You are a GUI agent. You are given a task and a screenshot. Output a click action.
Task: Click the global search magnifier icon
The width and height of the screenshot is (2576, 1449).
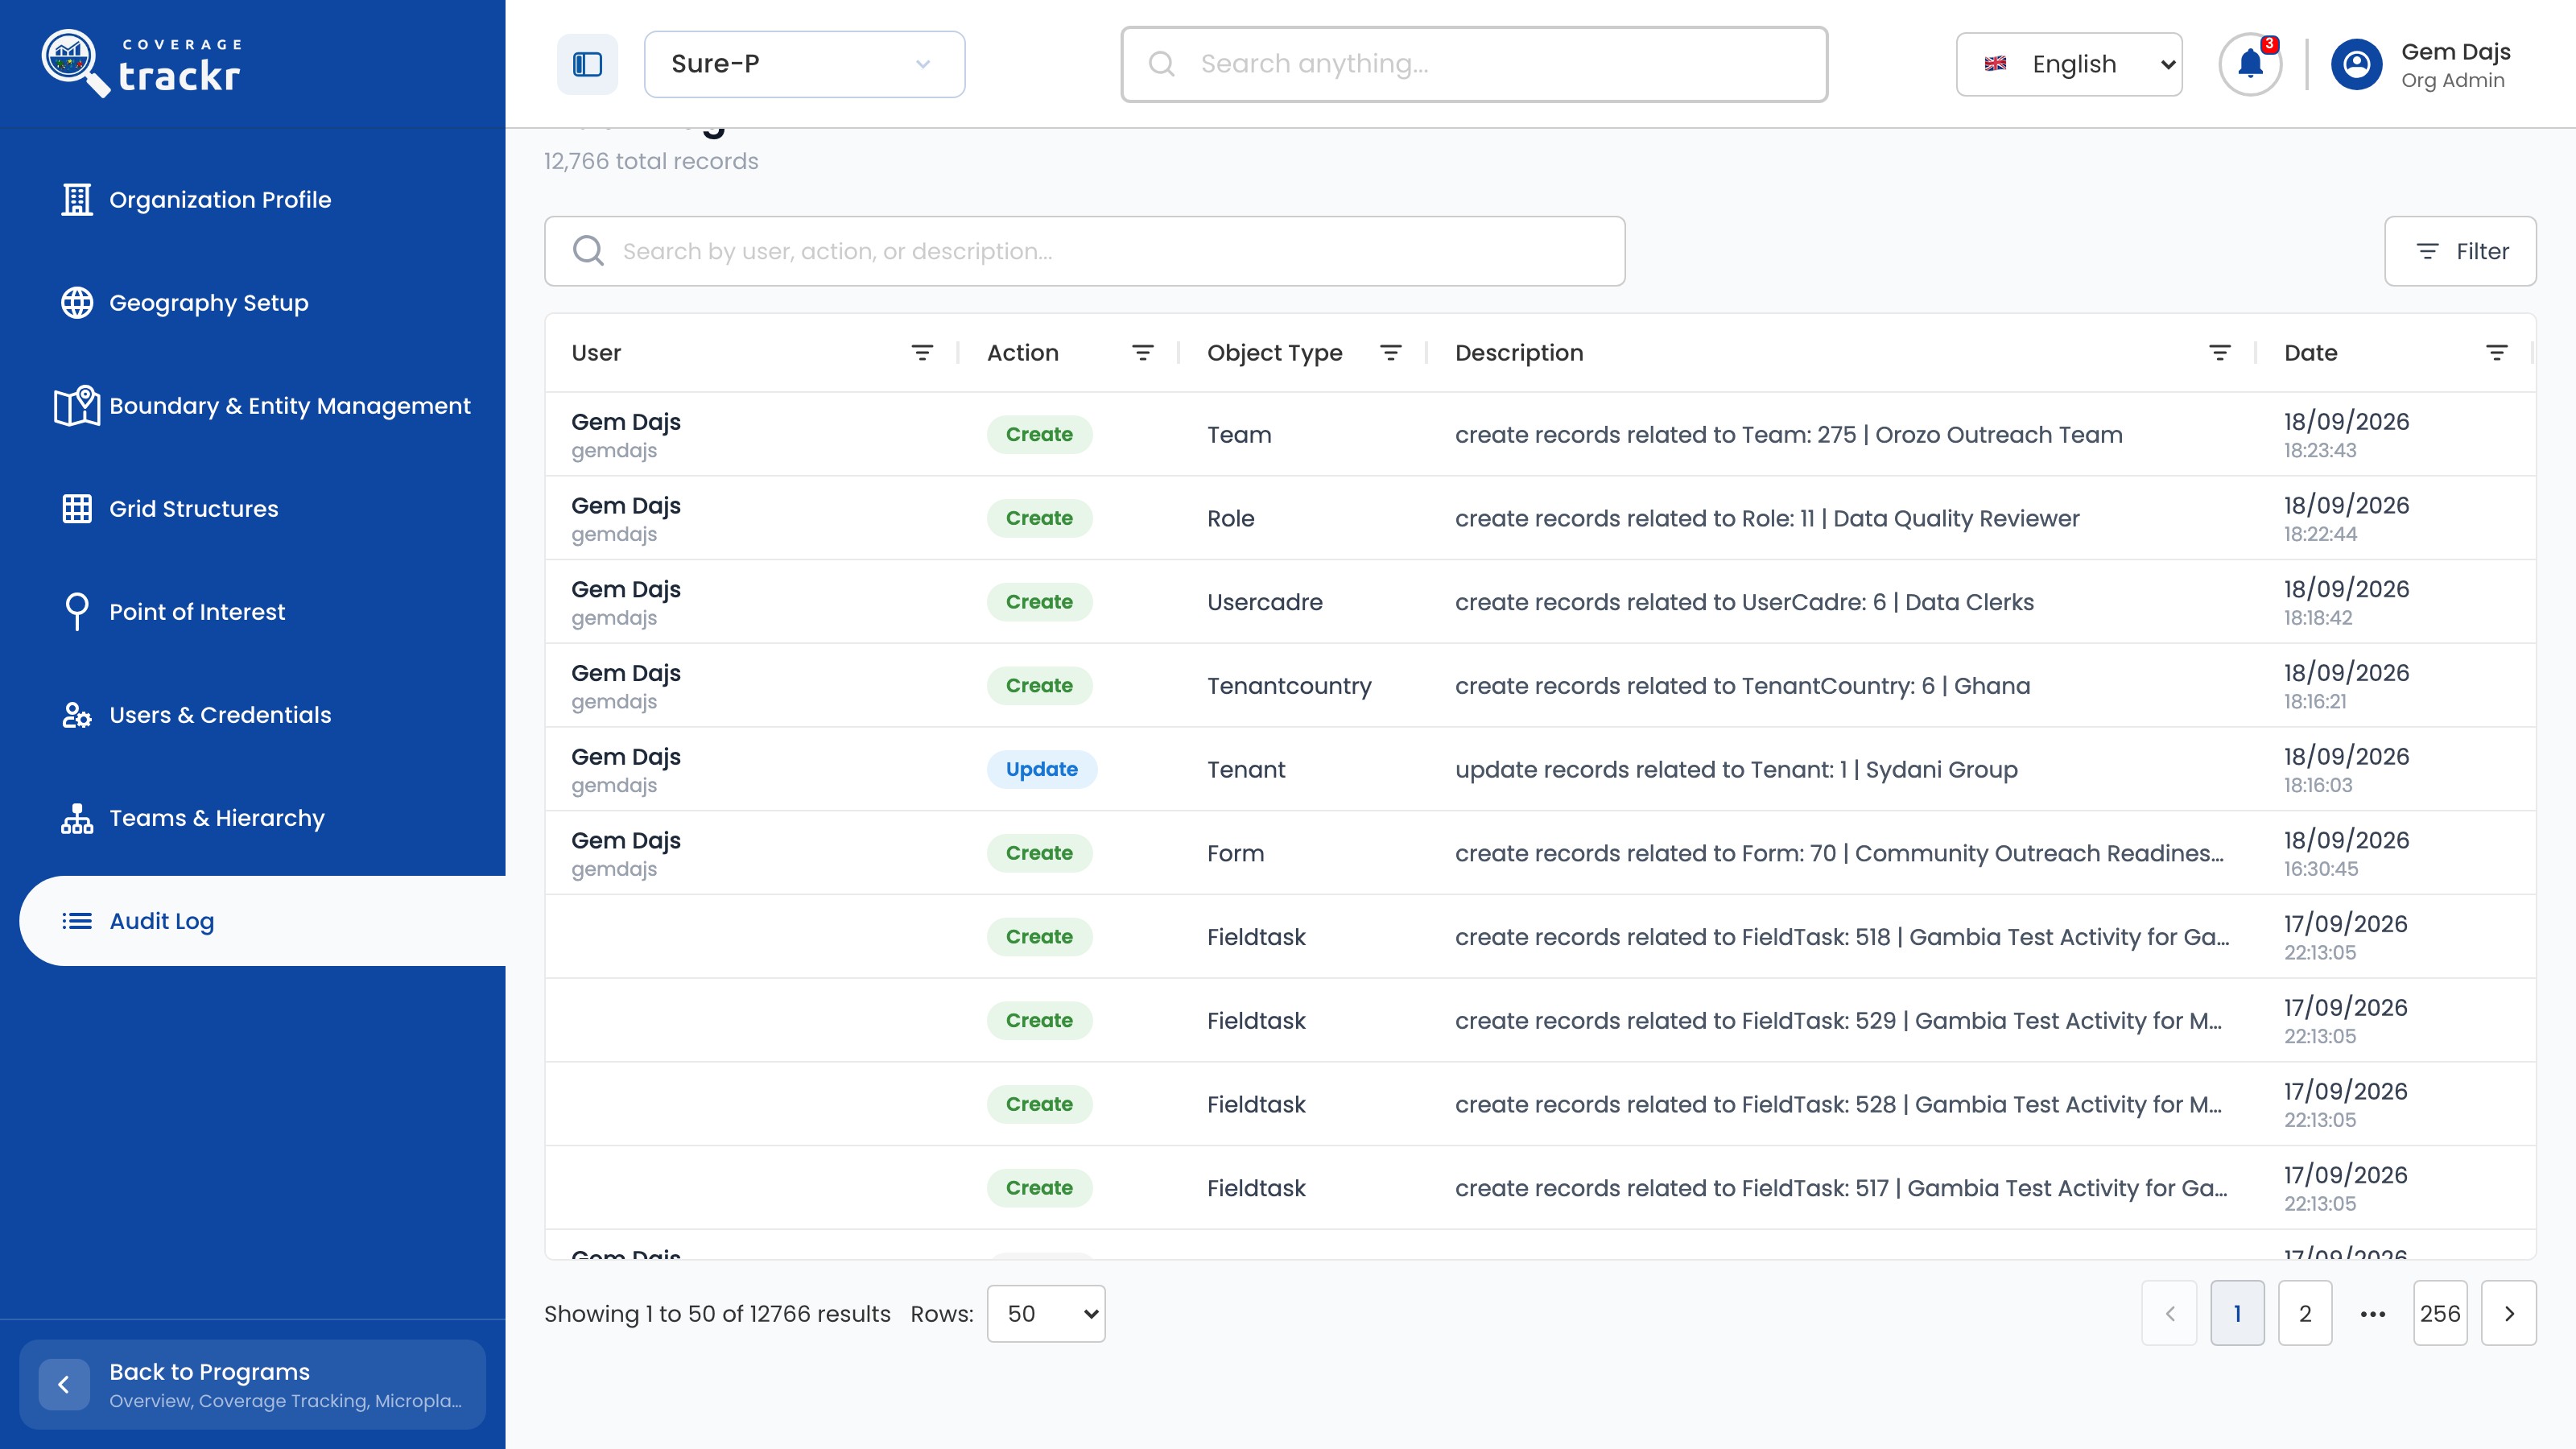click(1161, 64)
